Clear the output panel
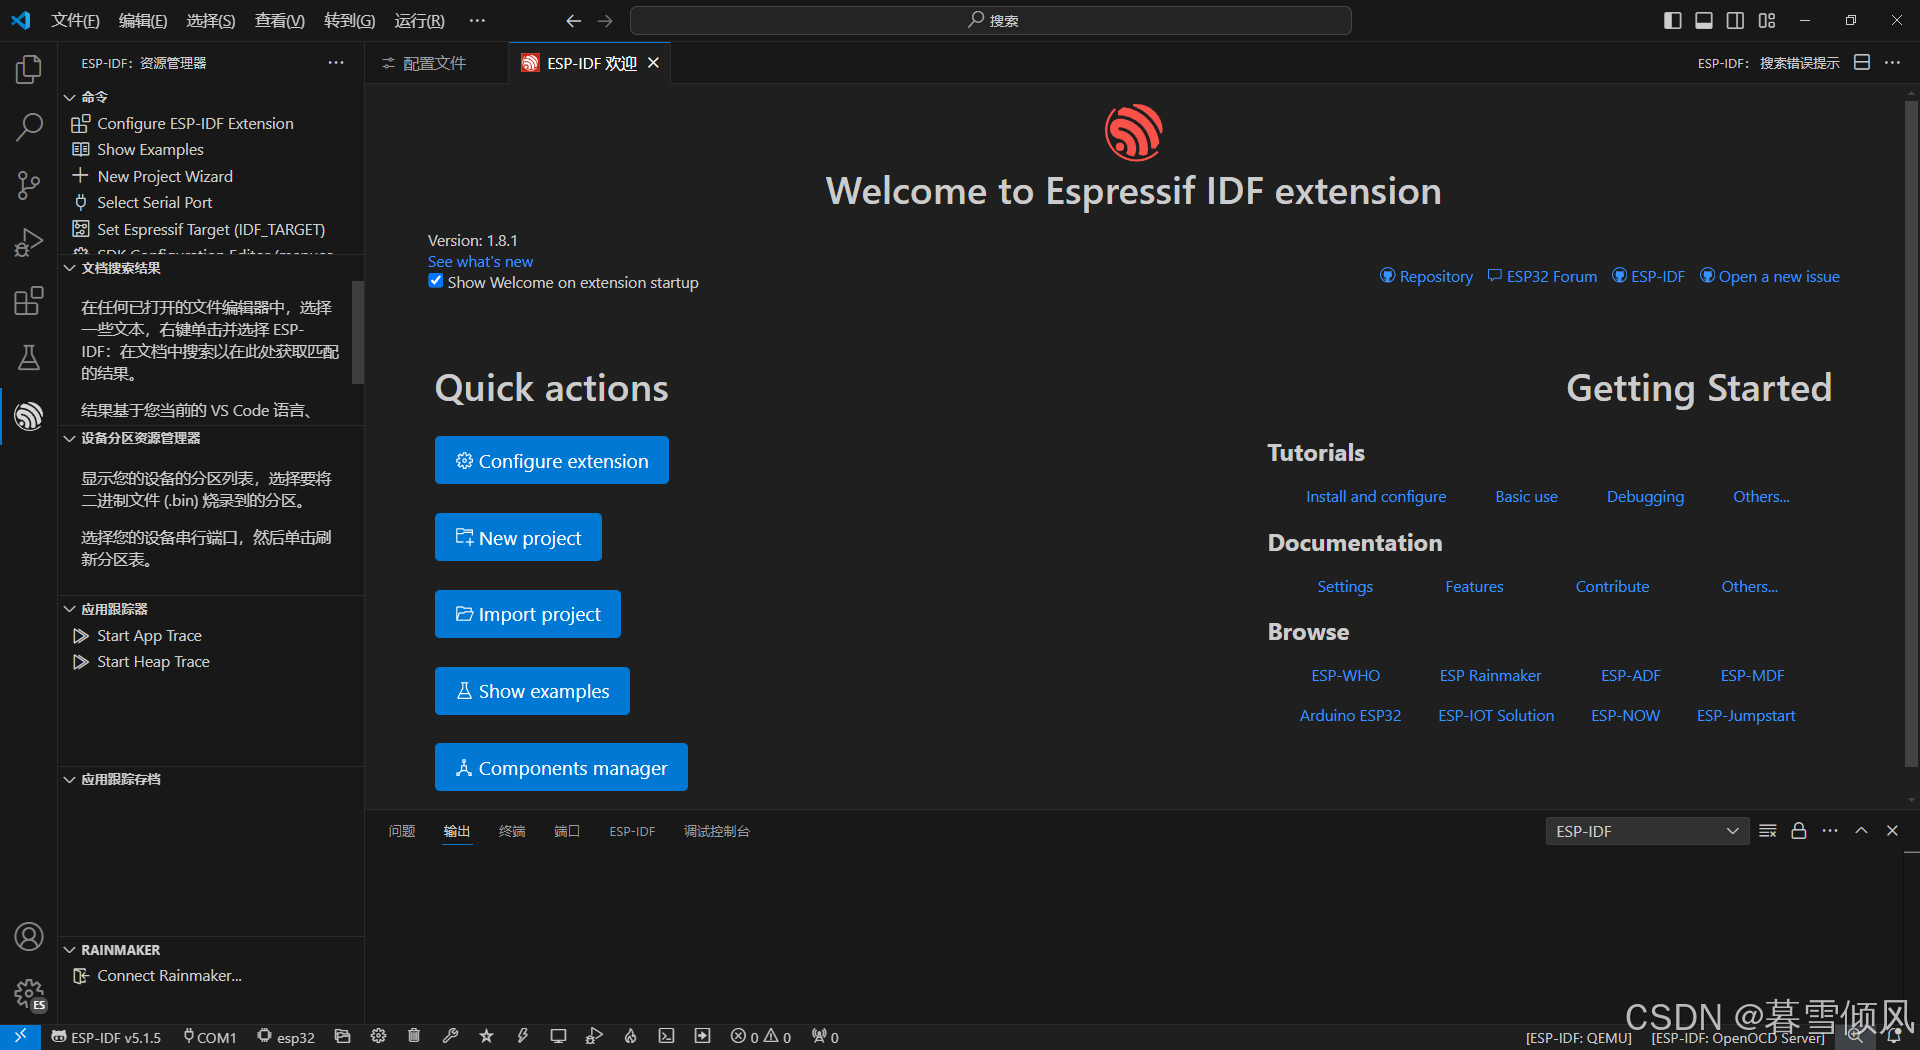The width and height of the screenshot is (1920, 1050). pyautogui.click(x=1768, y=831)
